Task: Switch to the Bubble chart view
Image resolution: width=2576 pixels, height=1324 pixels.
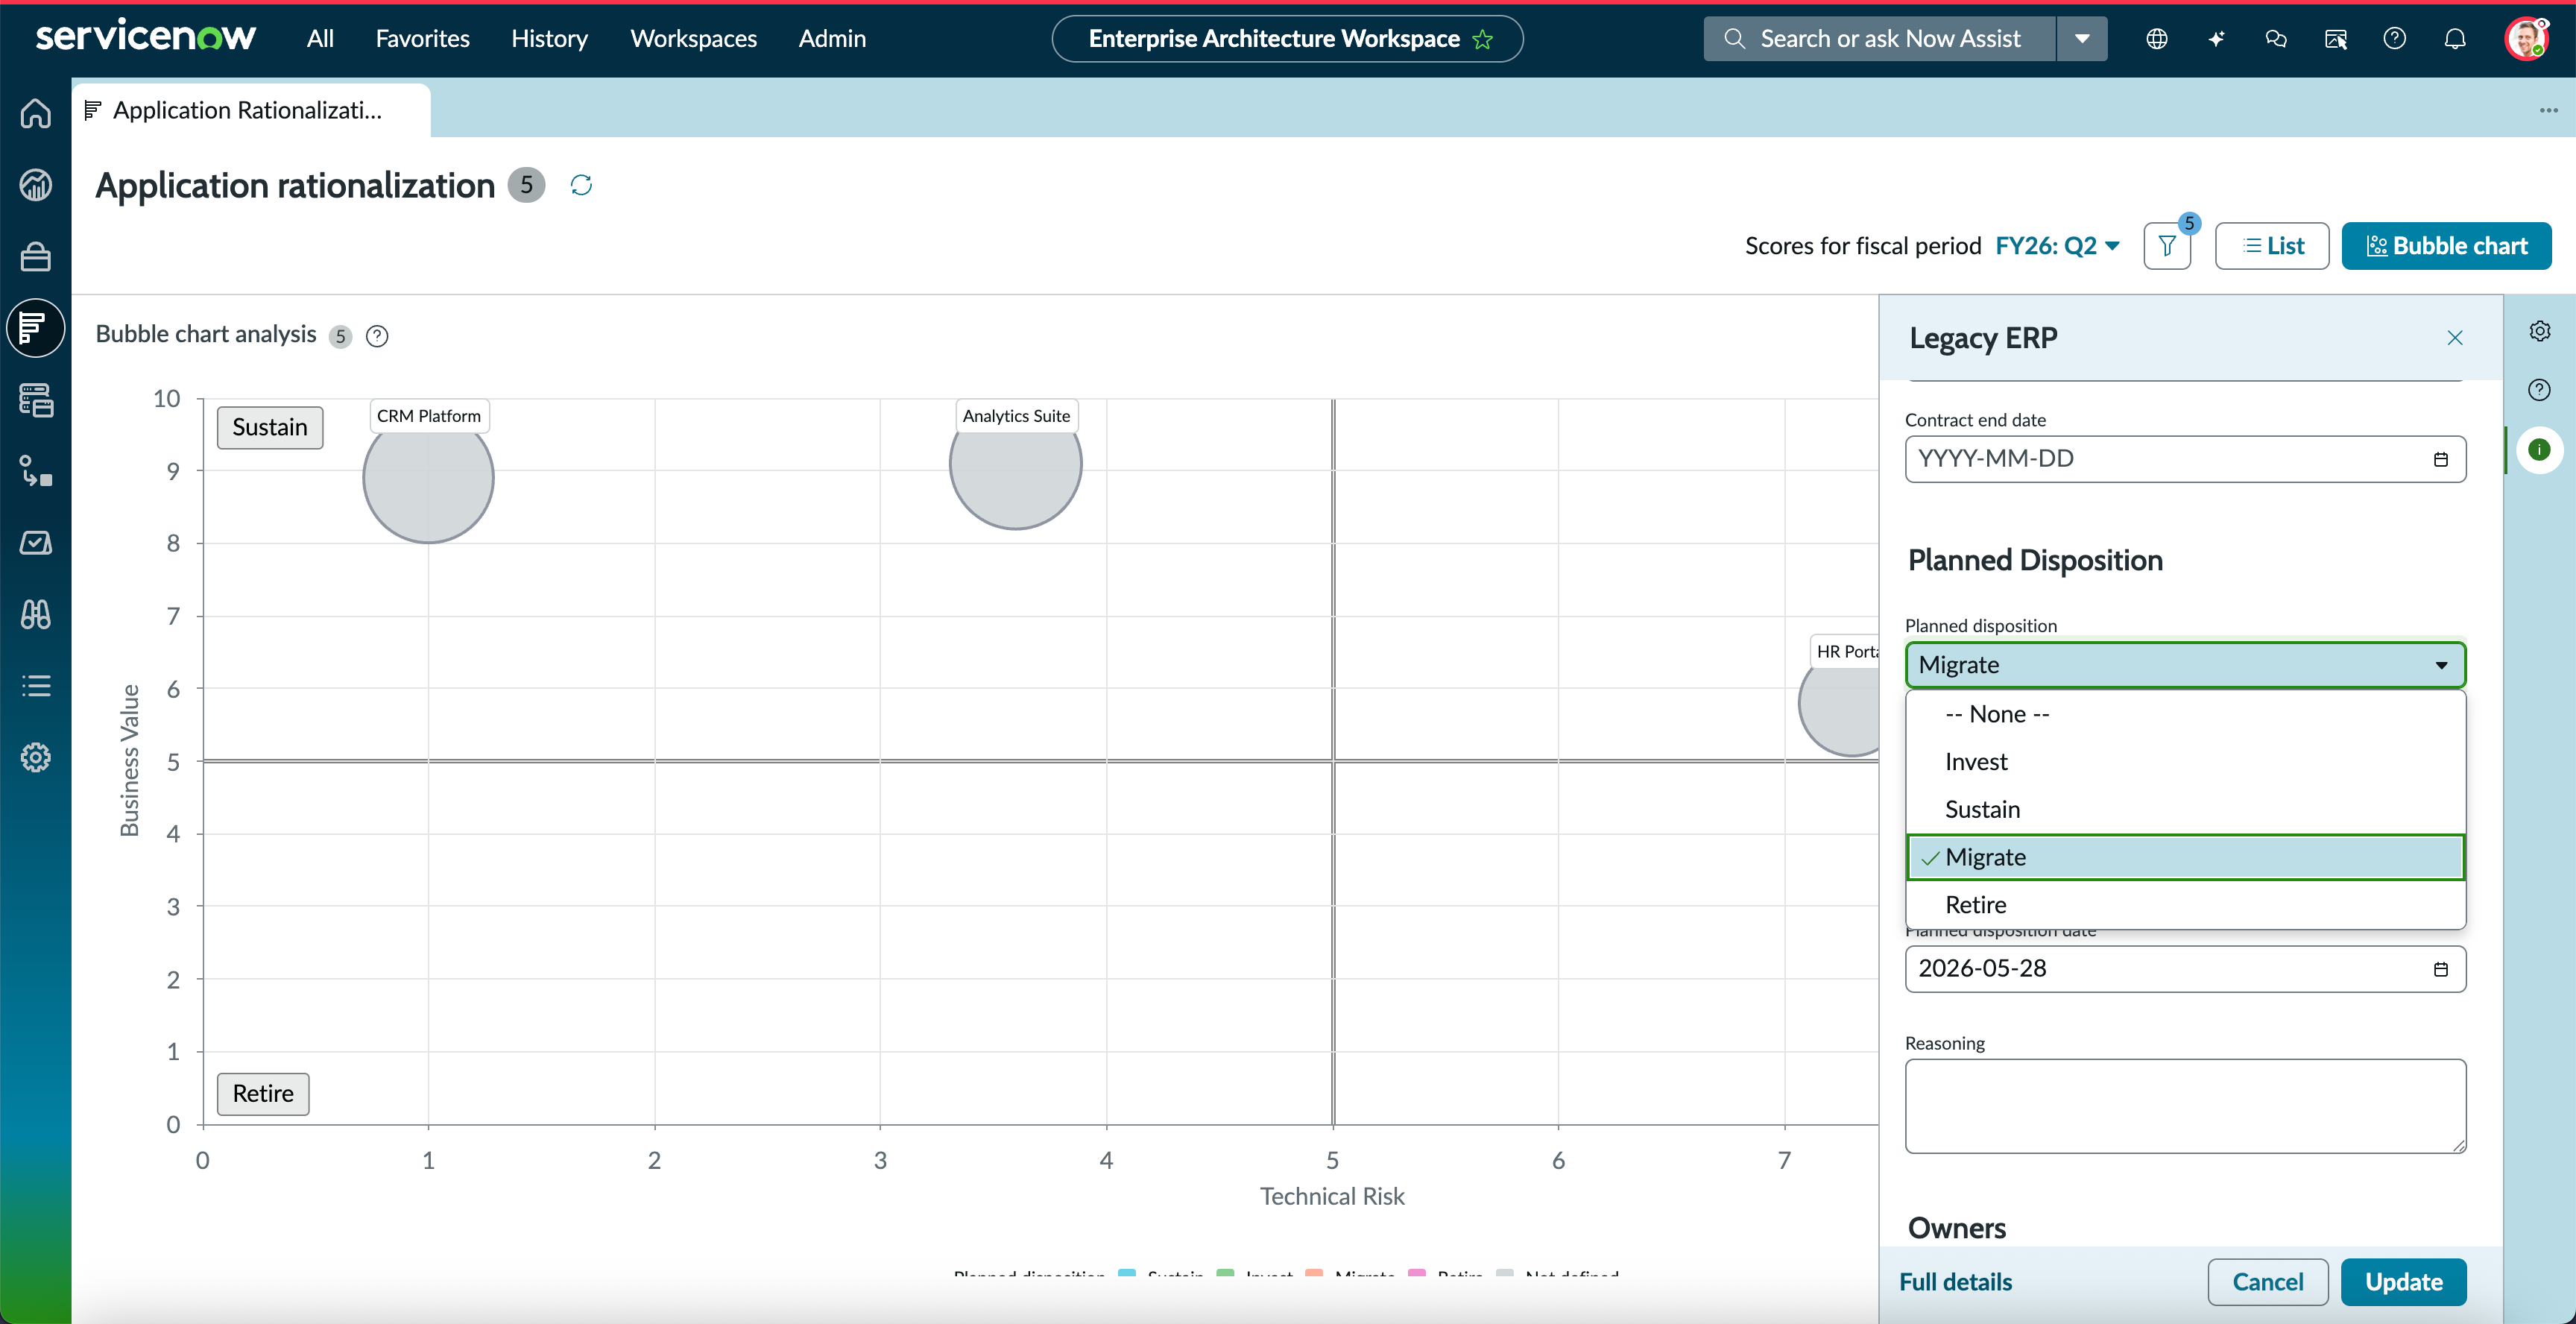Action: coord(2446,246)
